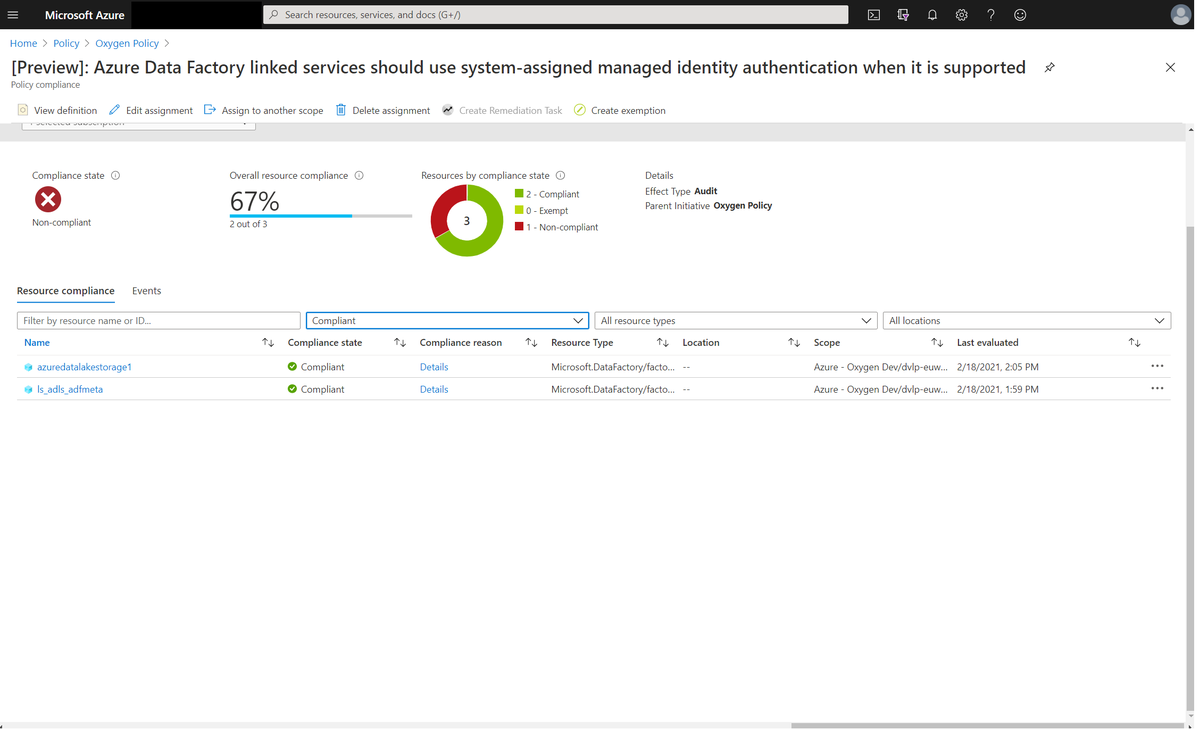The width and height of the screenshot is (1200, 730).
Task: Click the horizontal scrollbar at bottom
Action: pyautogui.click(x=987, y=726)
